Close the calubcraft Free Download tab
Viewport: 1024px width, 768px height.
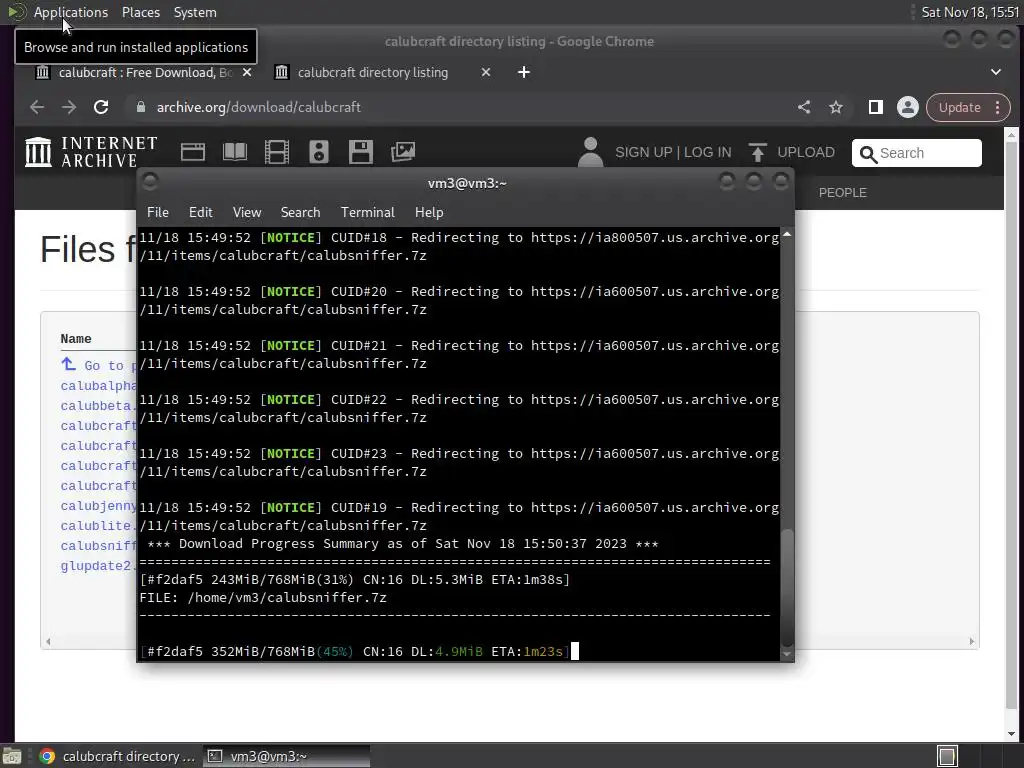tap(247, 72)
